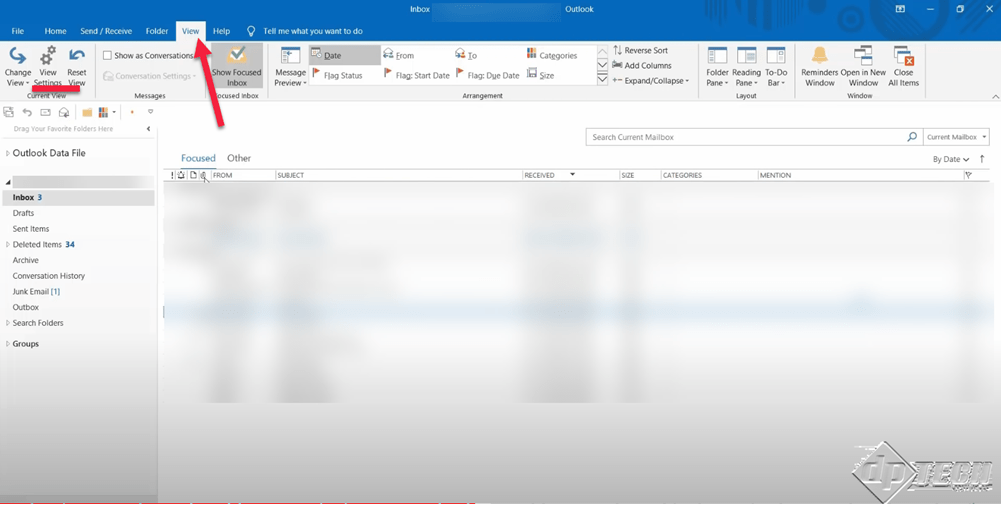
Task: Click the arrangement gallery up arrow
Action: tap(602, 51)
